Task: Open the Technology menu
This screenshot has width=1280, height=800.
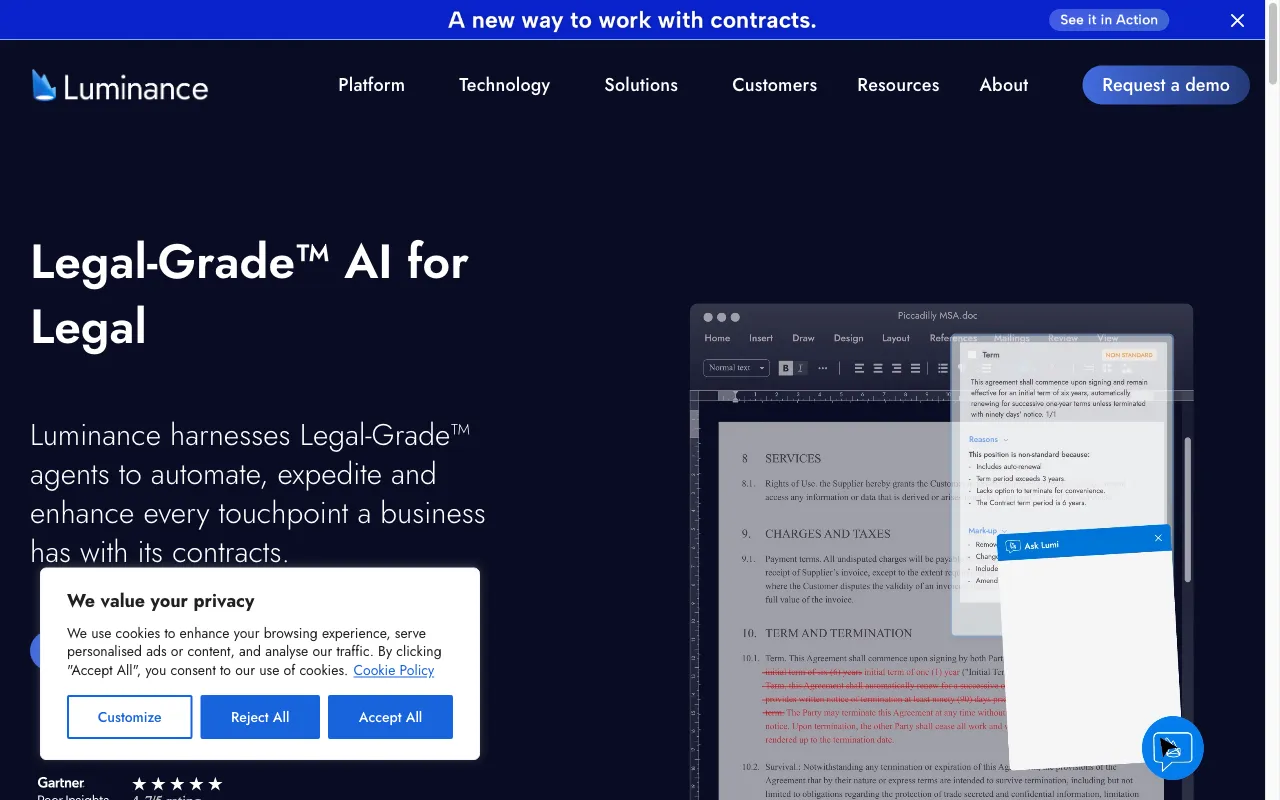Action: point(504,85)
